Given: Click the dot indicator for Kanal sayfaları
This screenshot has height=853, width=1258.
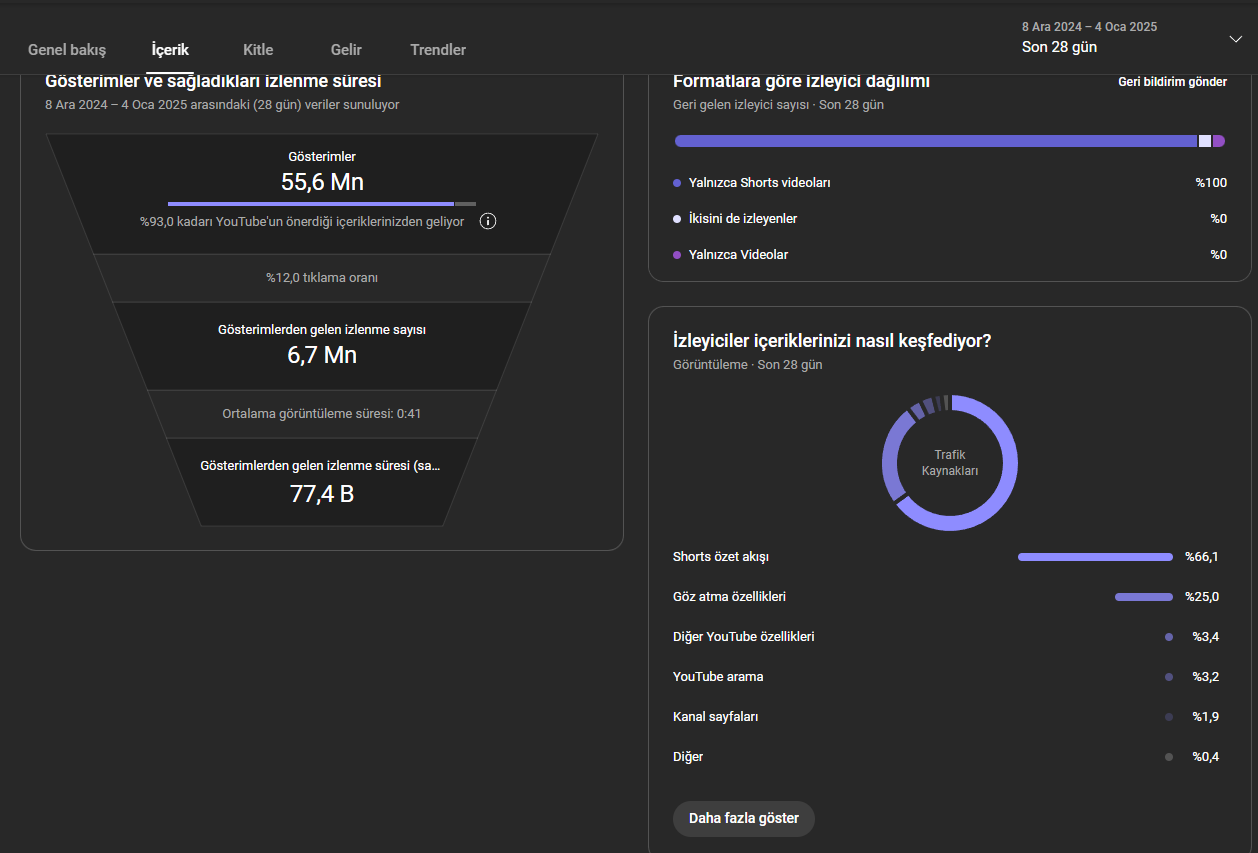Looking at the screenshot, I should point(1169,717).
